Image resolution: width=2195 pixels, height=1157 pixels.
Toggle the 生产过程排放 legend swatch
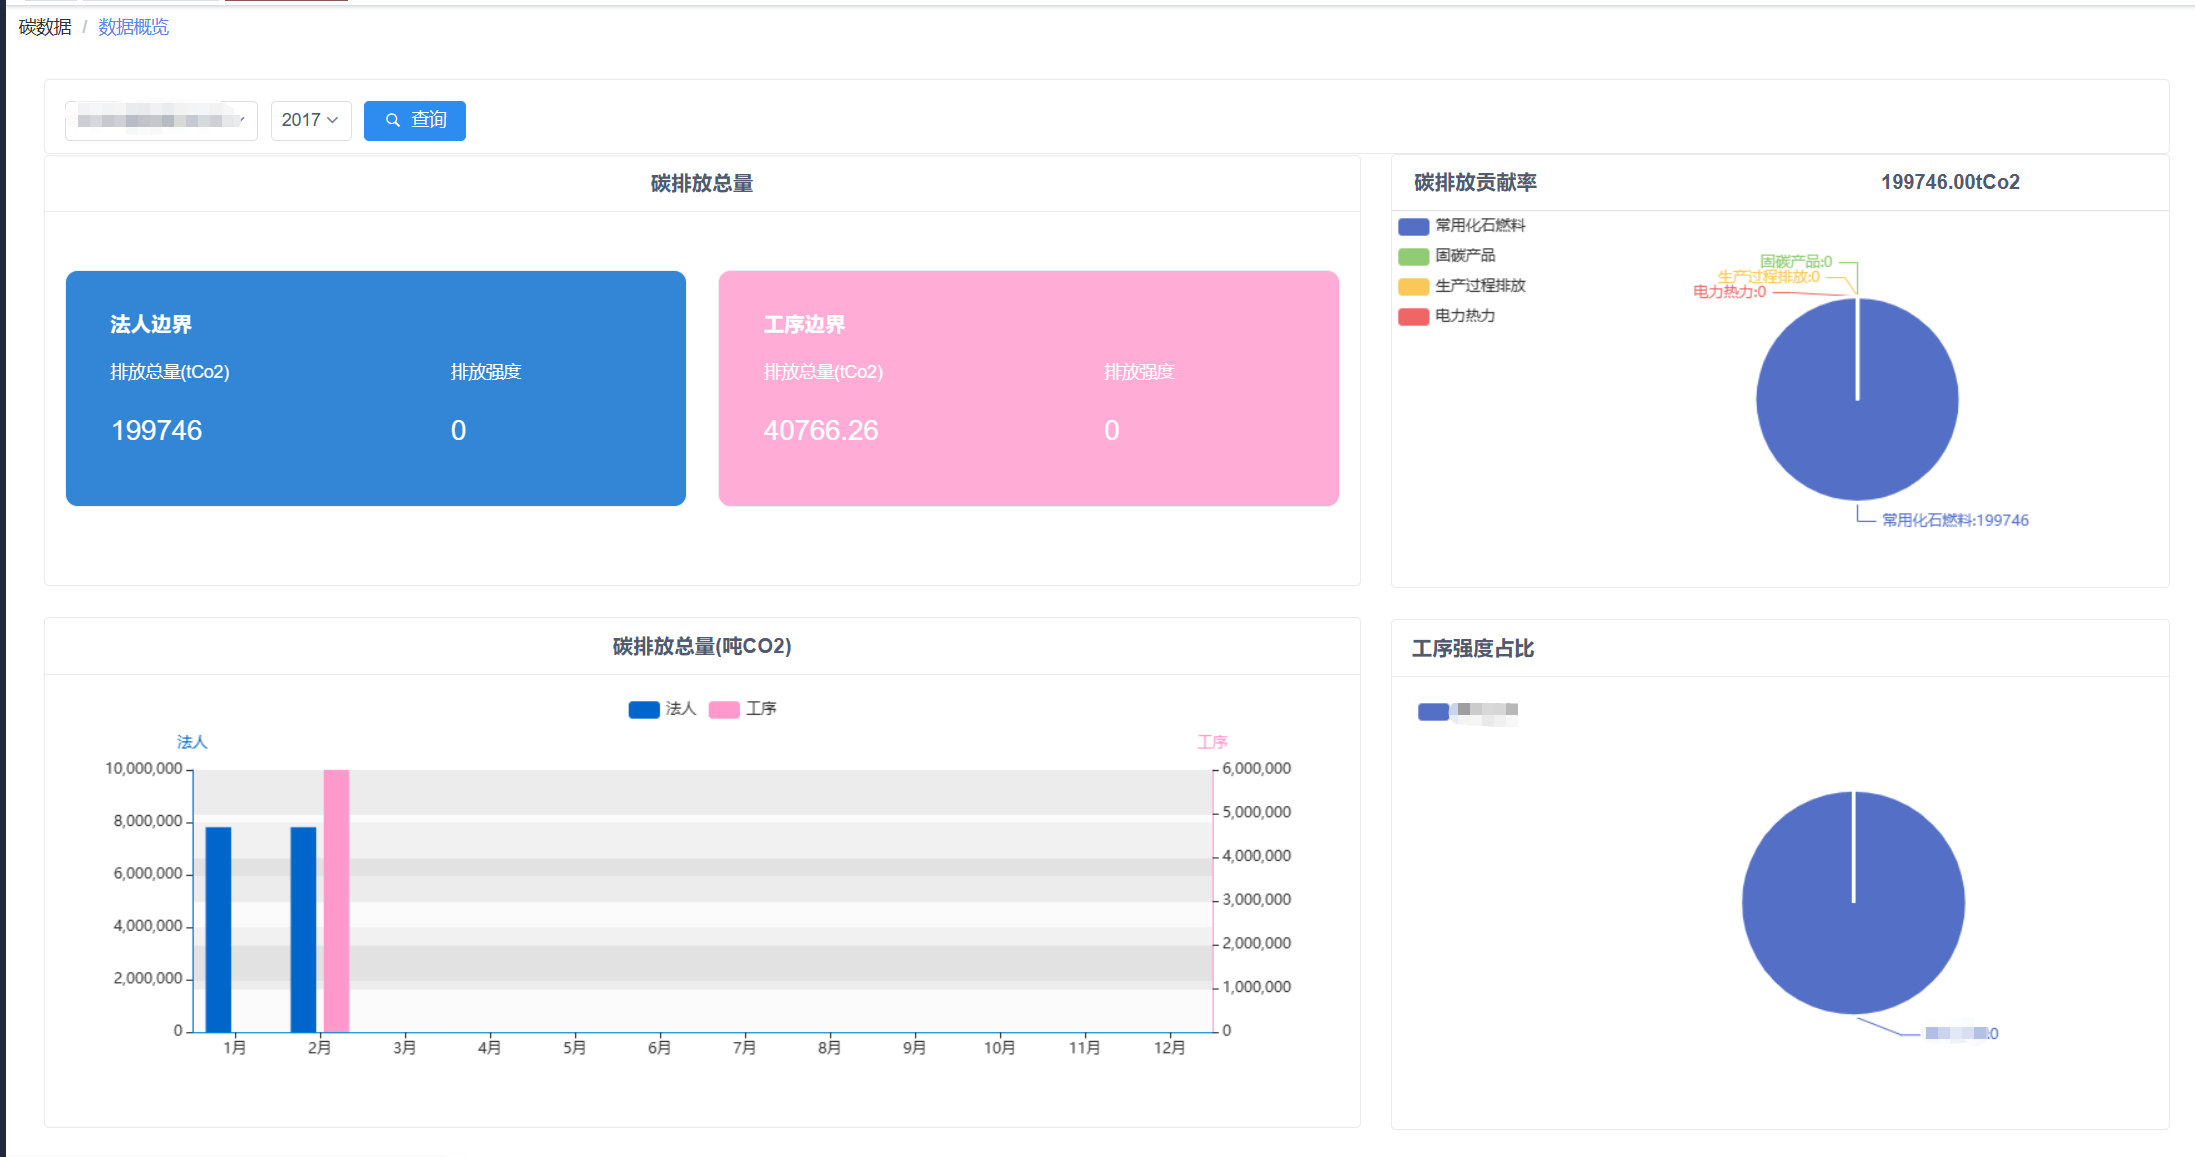1413,286
